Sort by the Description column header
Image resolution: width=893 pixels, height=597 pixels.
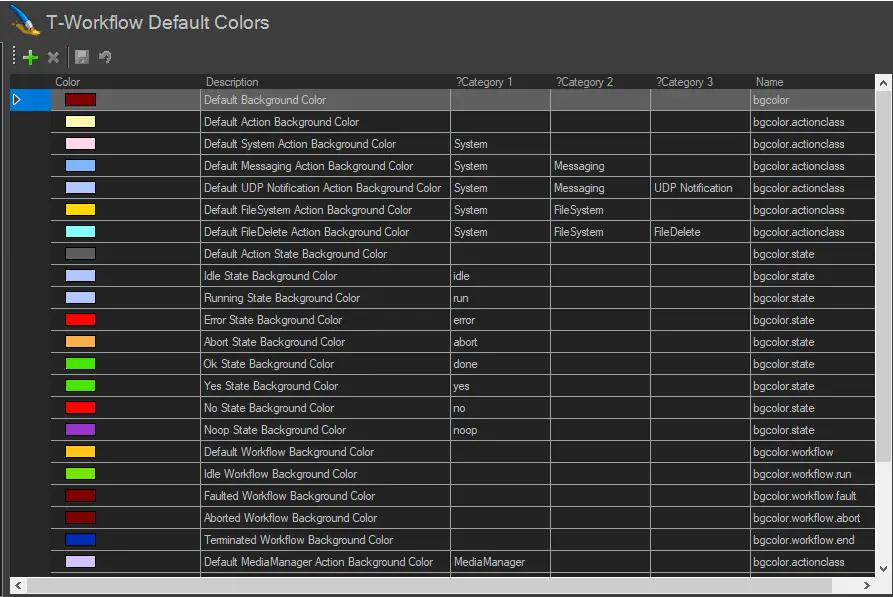[232, 82]
